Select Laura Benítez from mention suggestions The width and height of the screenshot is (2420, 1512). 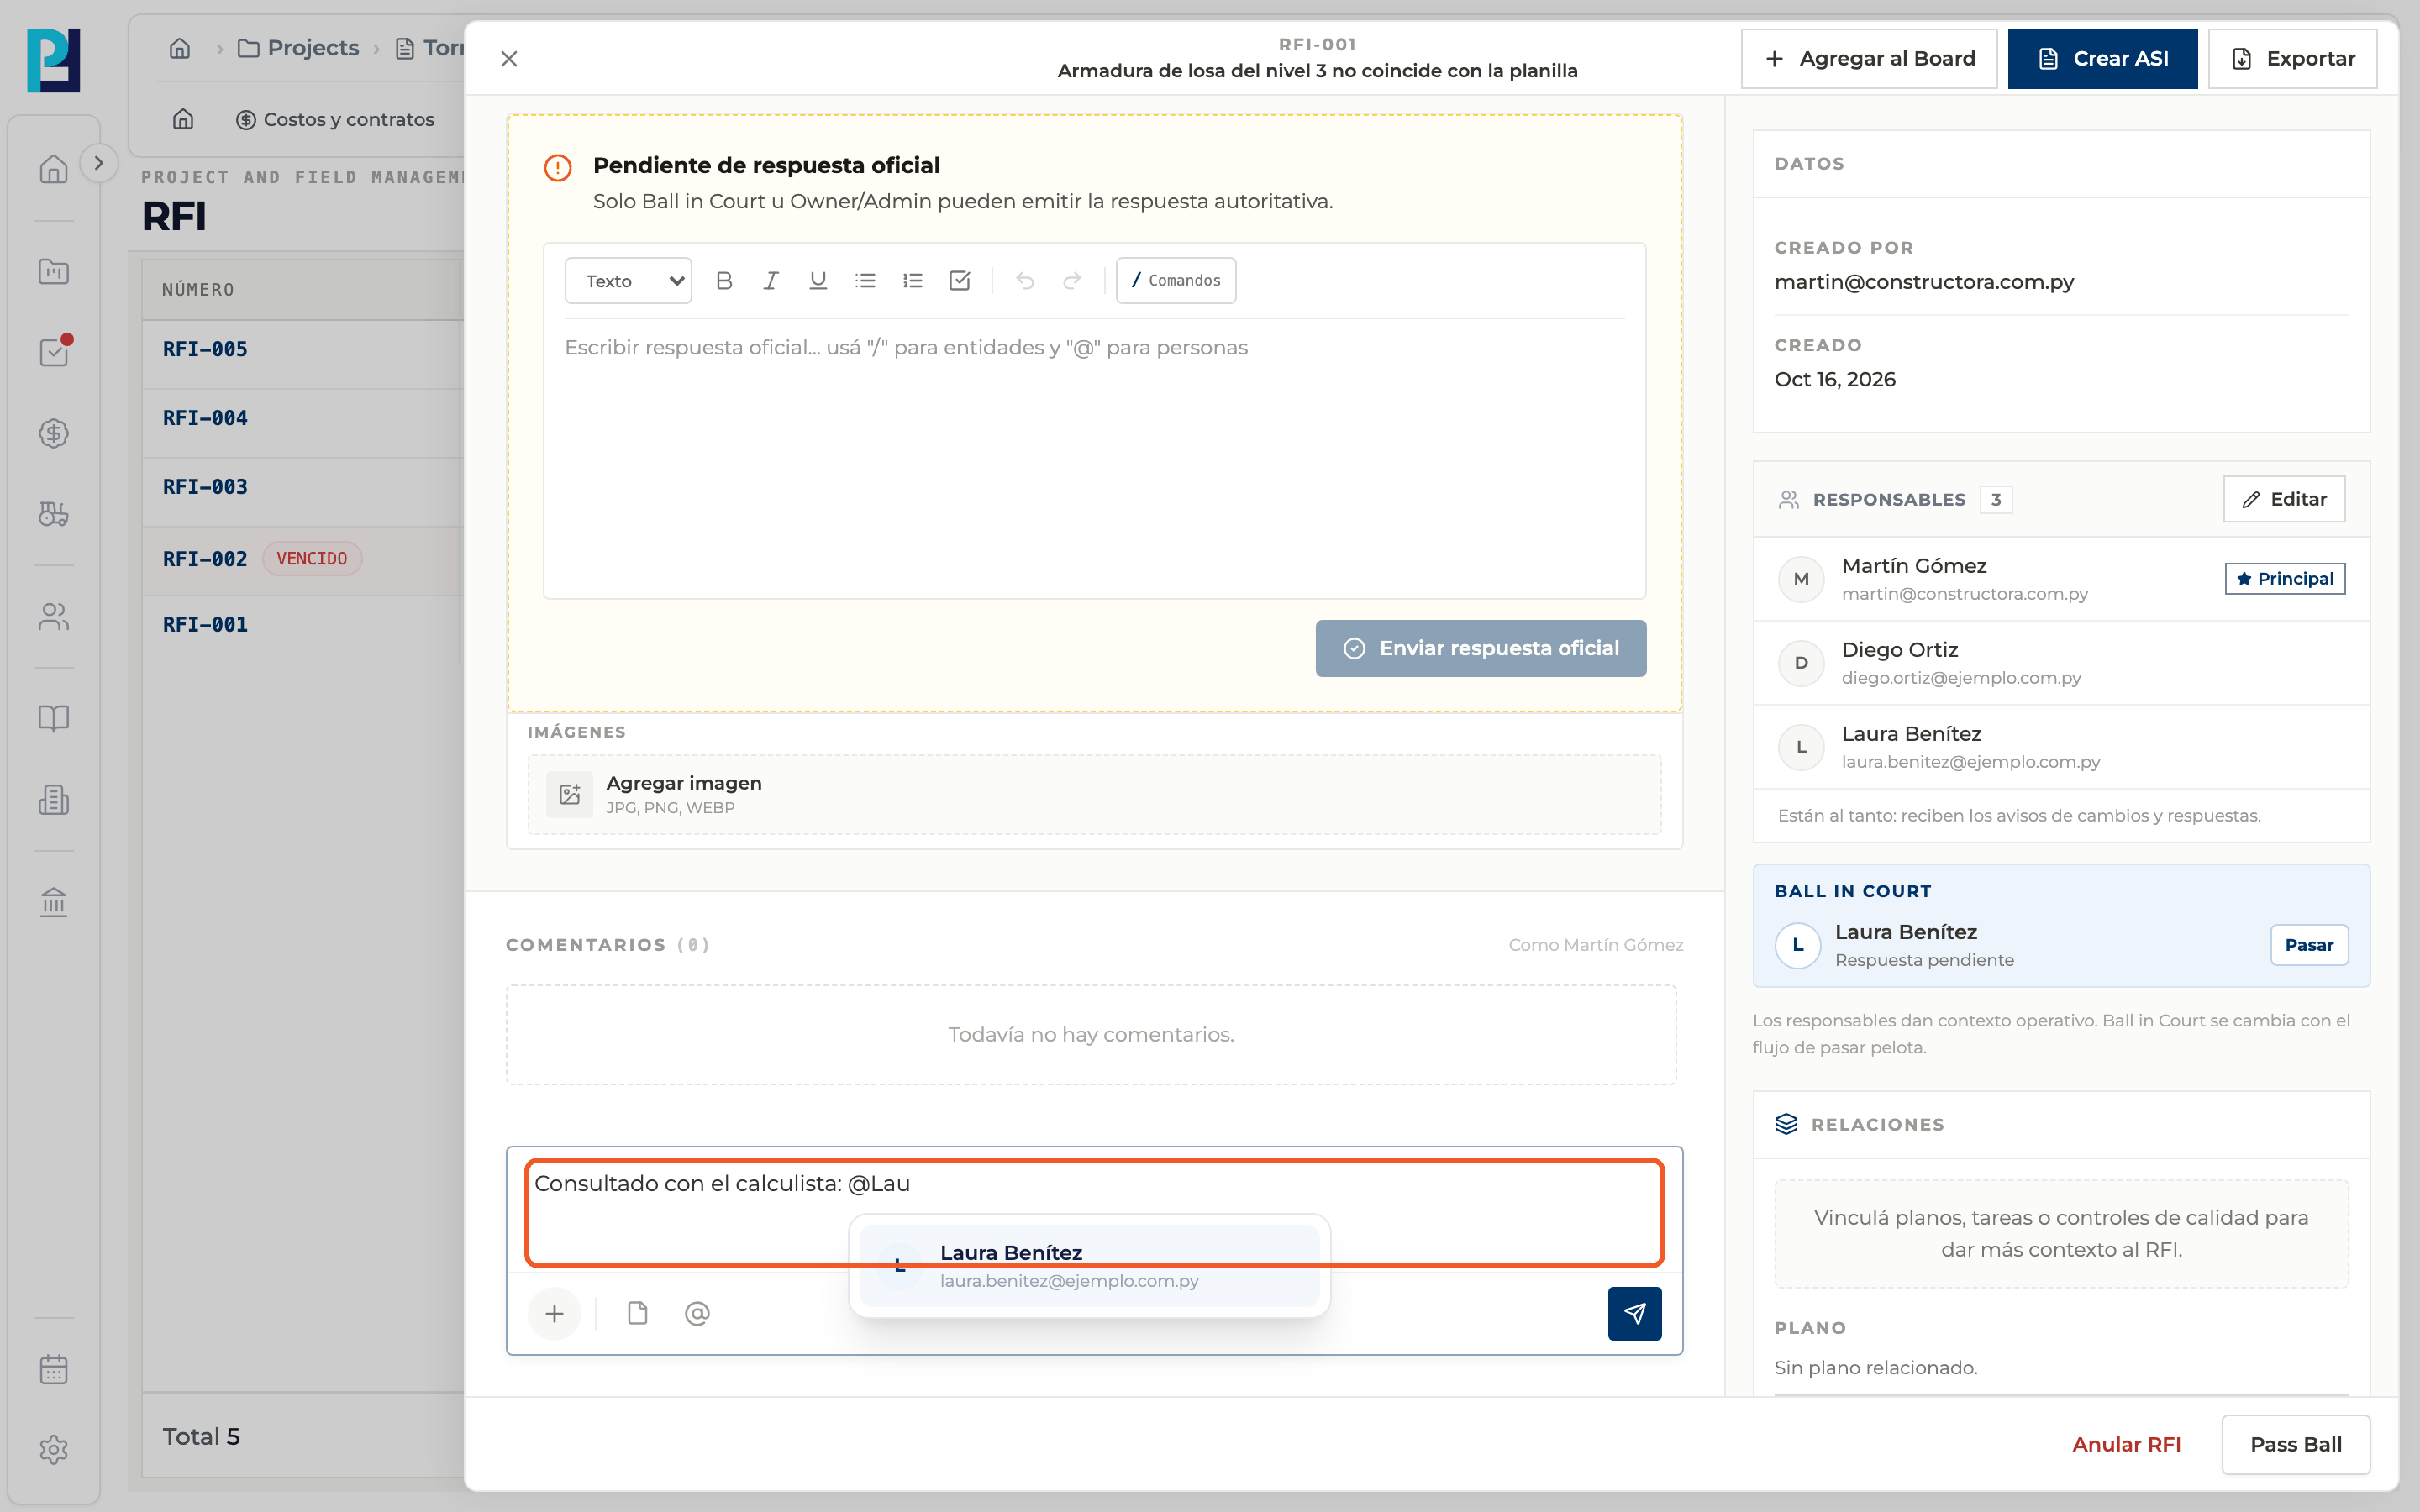[x=1089, y=1265]
